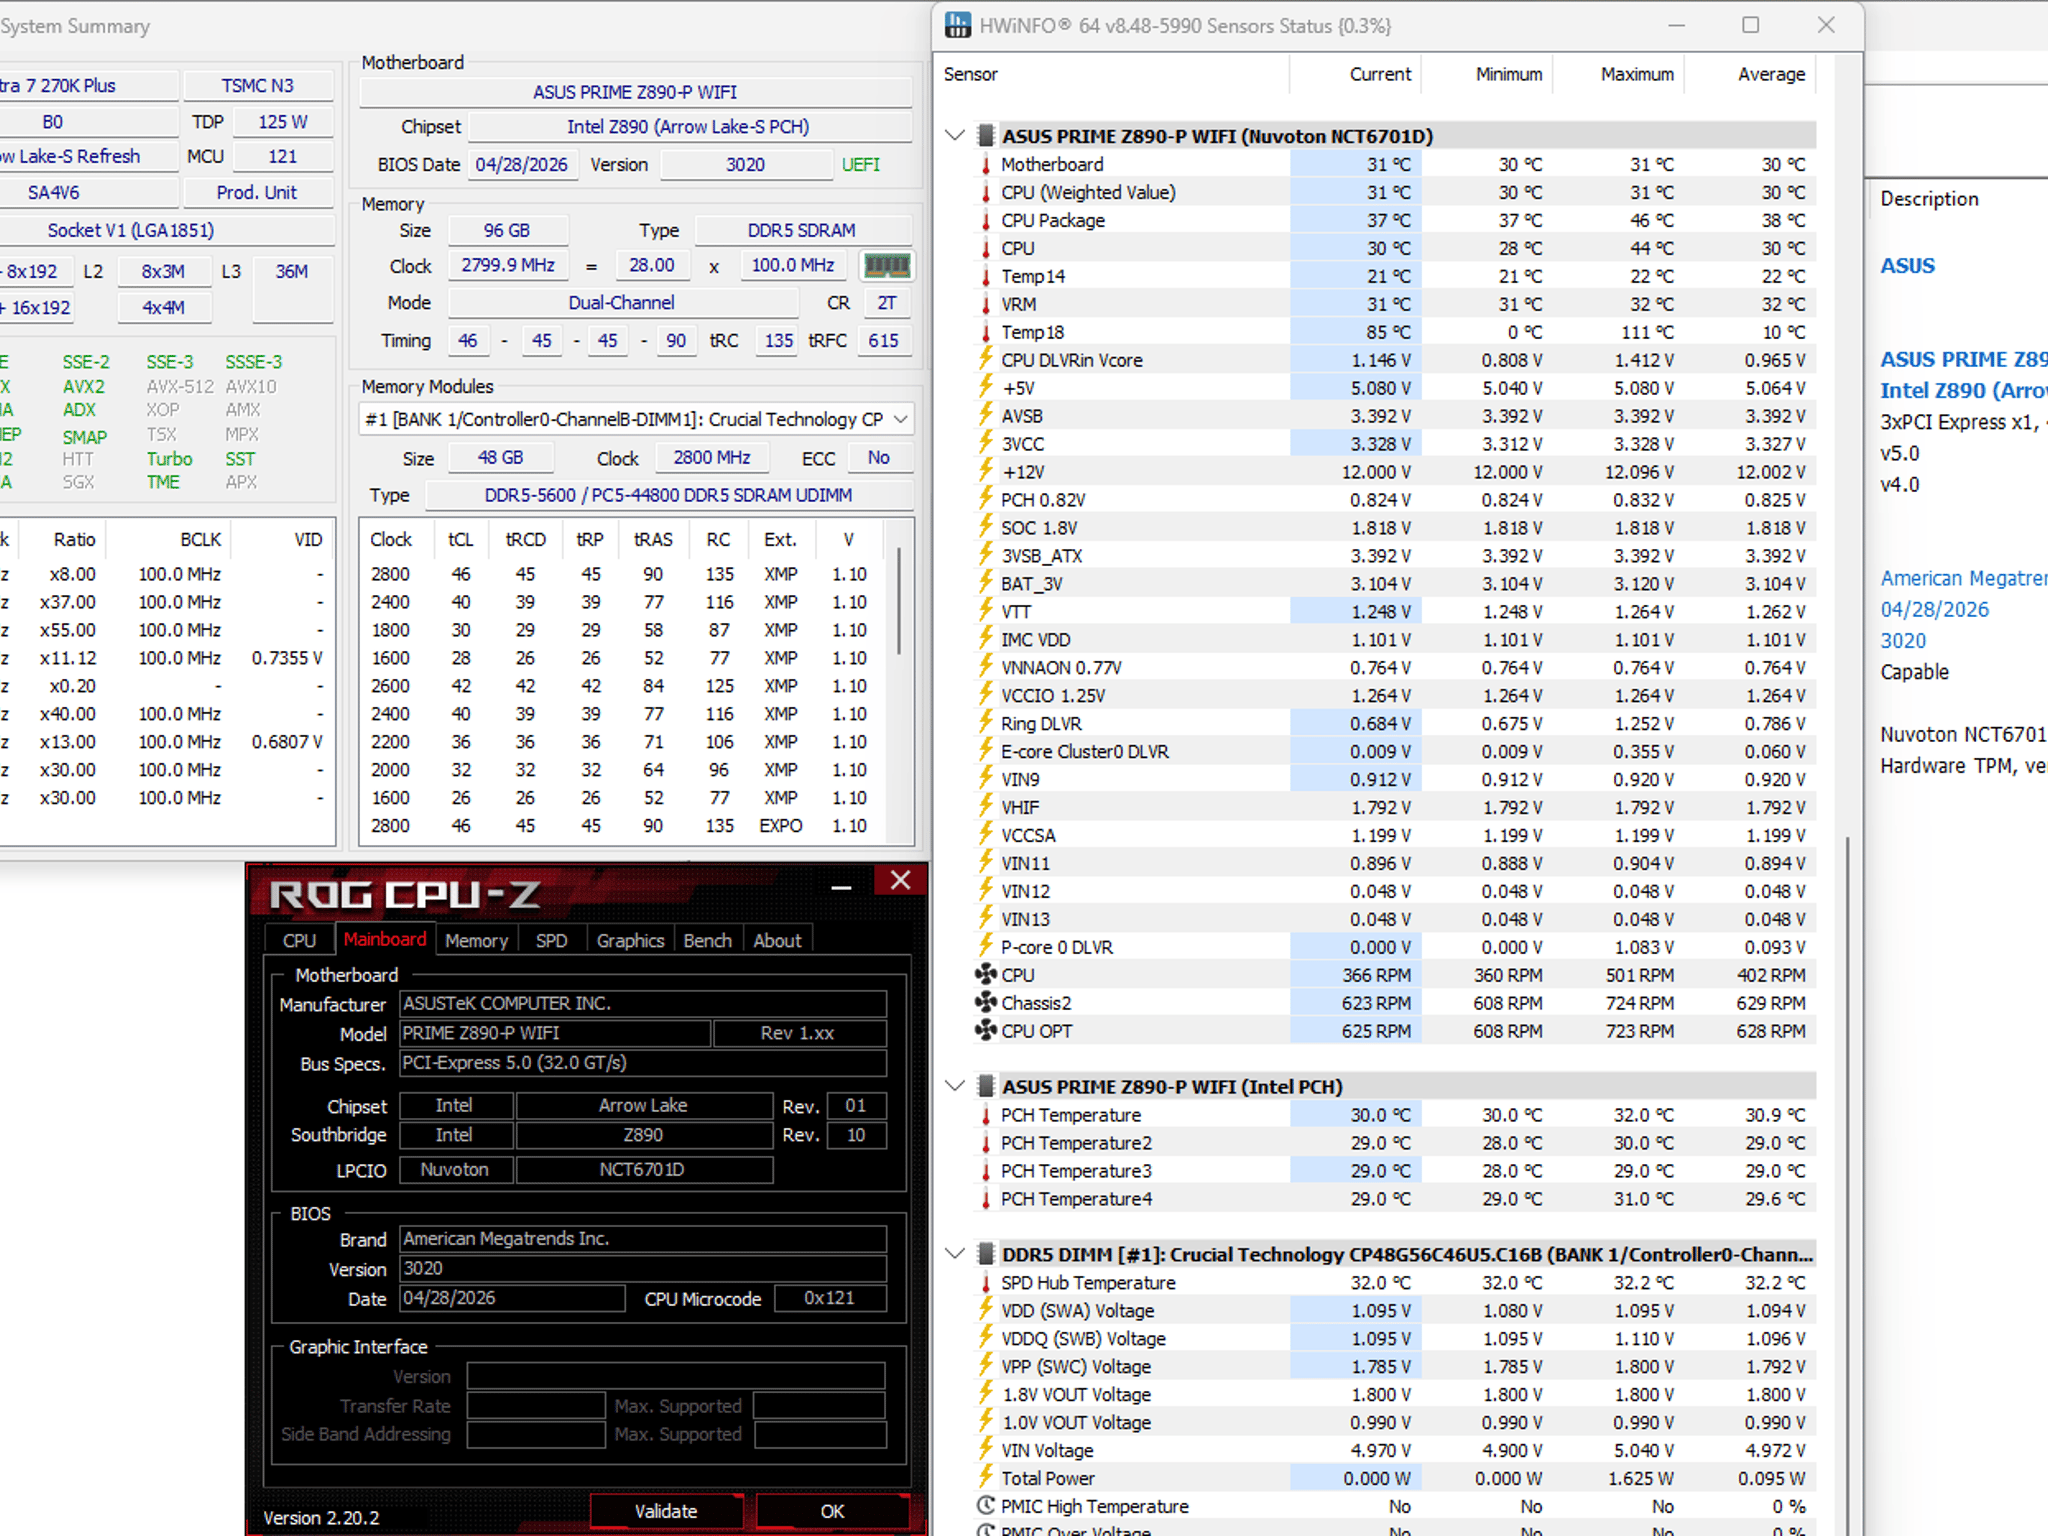Collapse the Nuvoton NCT6701D sensor group
The image size is (2048, 1536).
coord(955,135)
